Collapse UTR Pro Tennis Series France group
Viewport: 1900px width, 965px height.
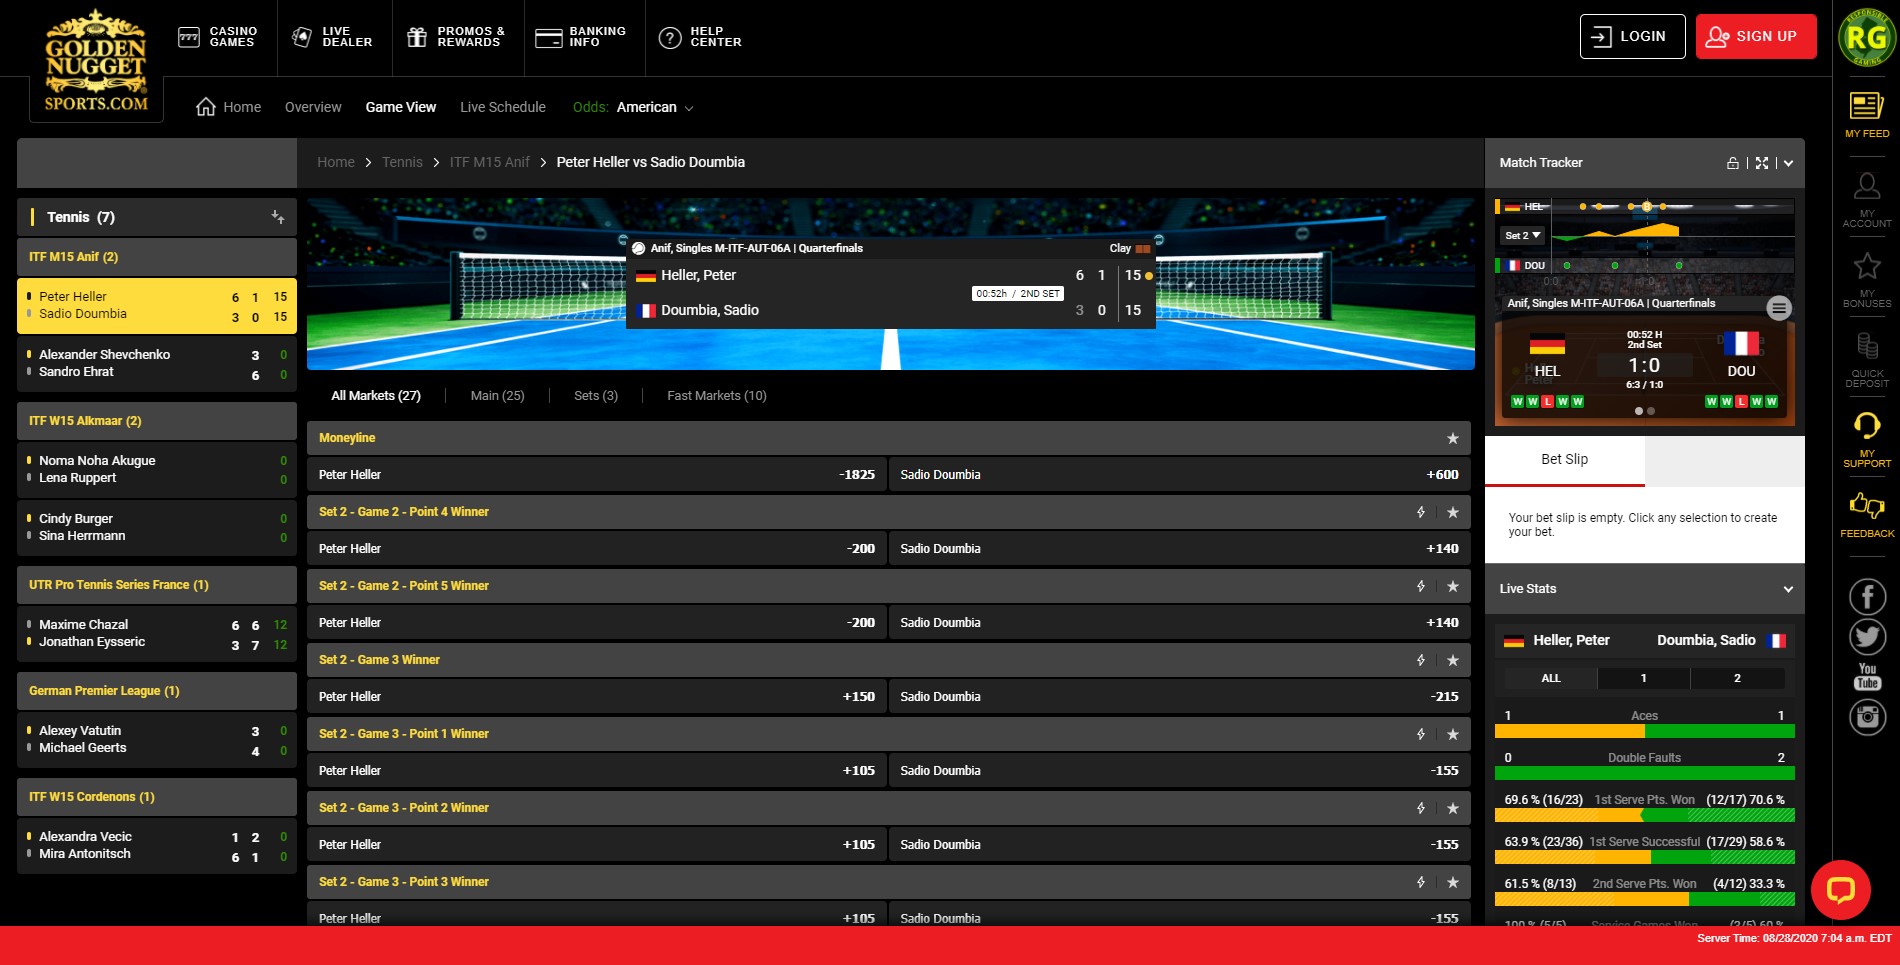[157, 585]
